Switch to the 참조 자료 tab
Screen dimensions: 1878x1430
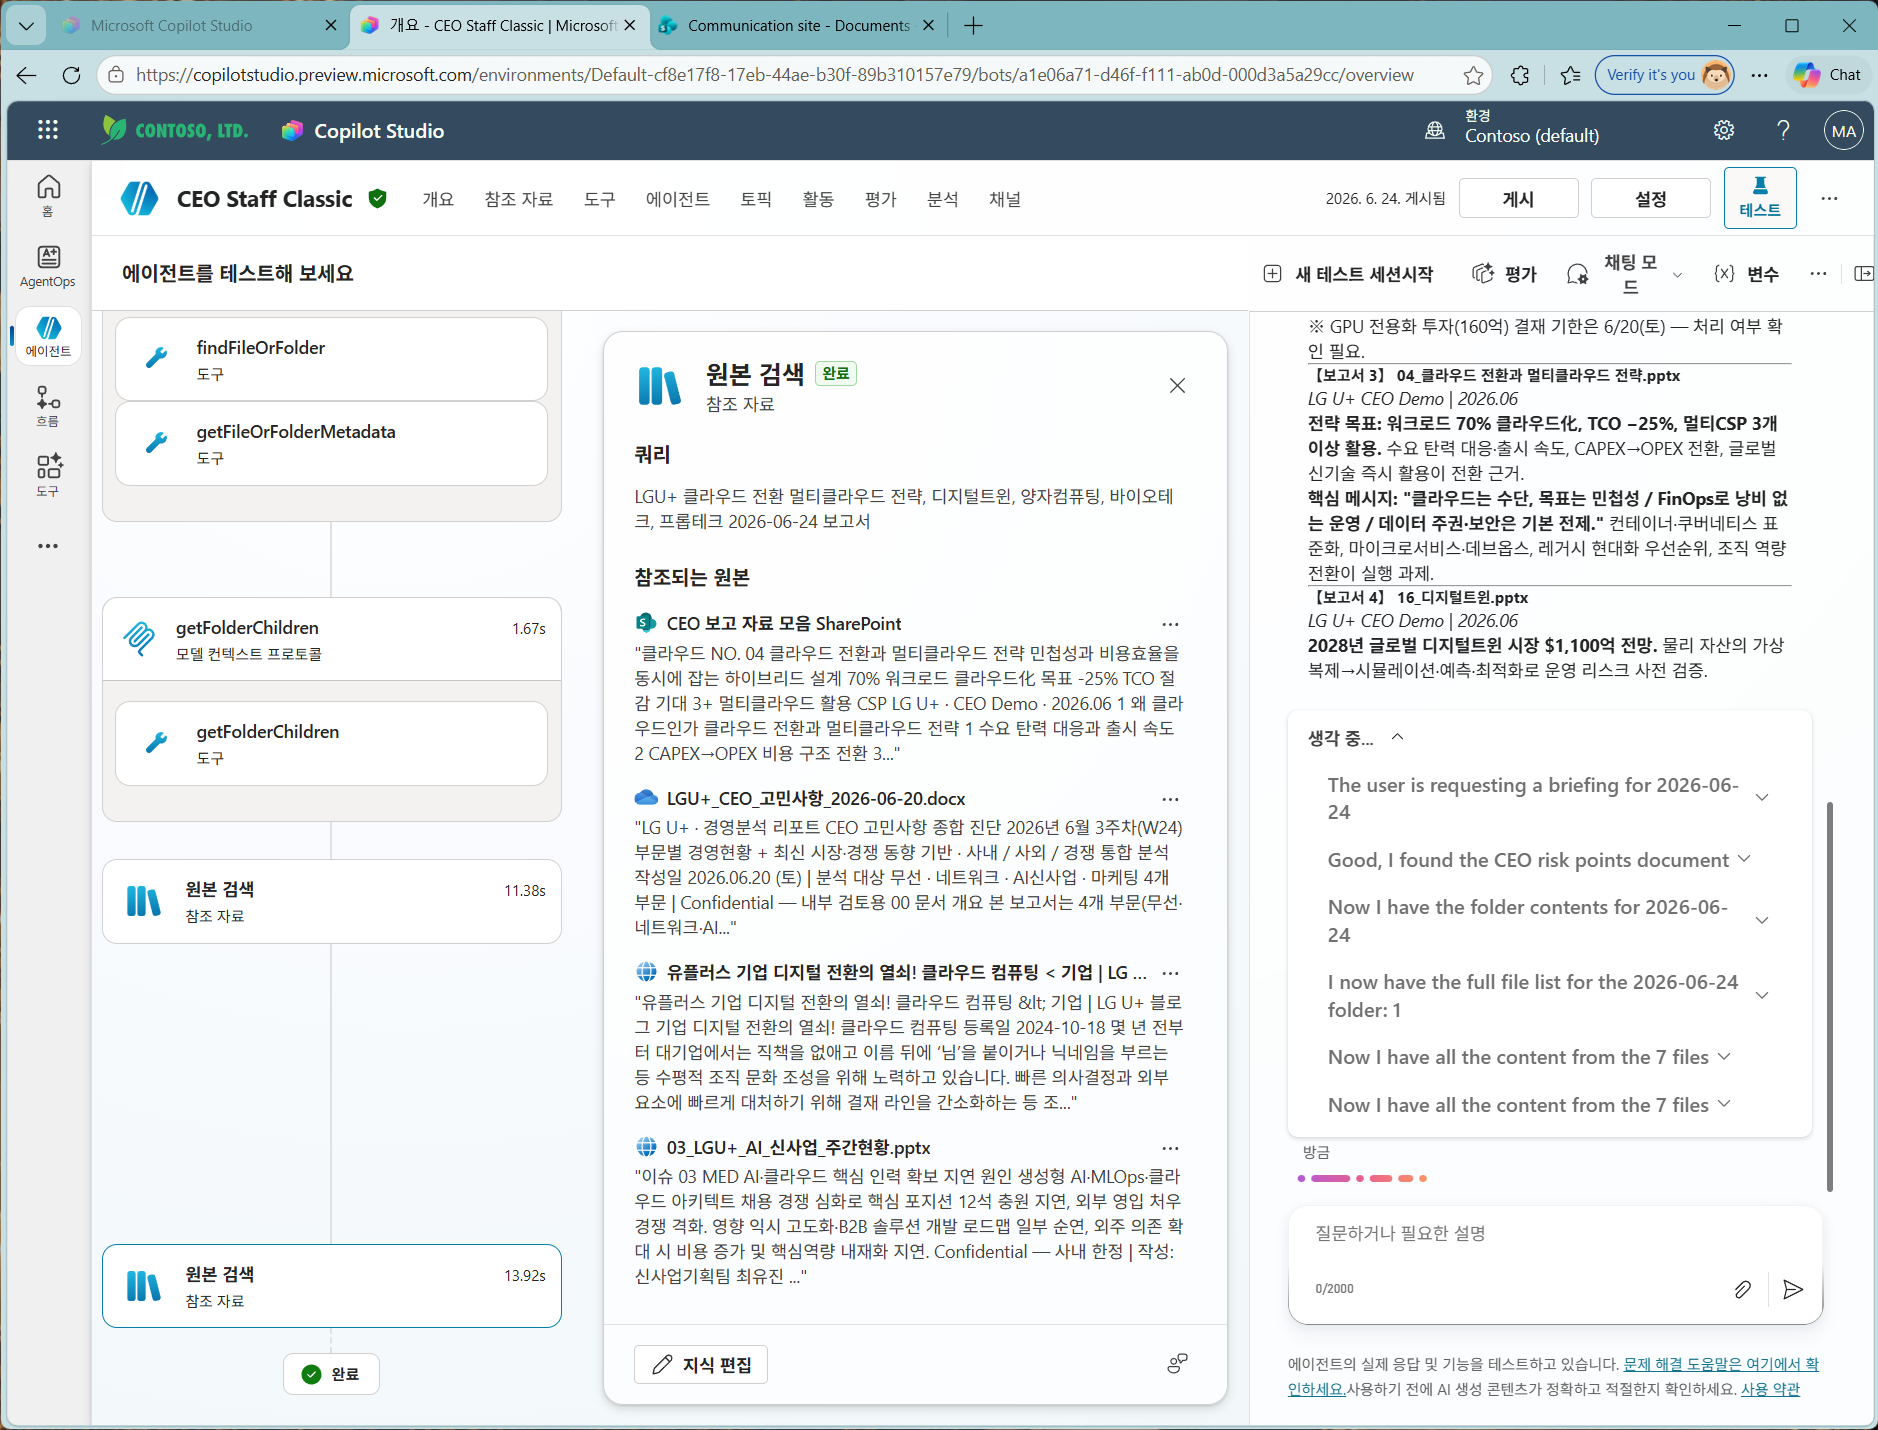click(518, 199)
